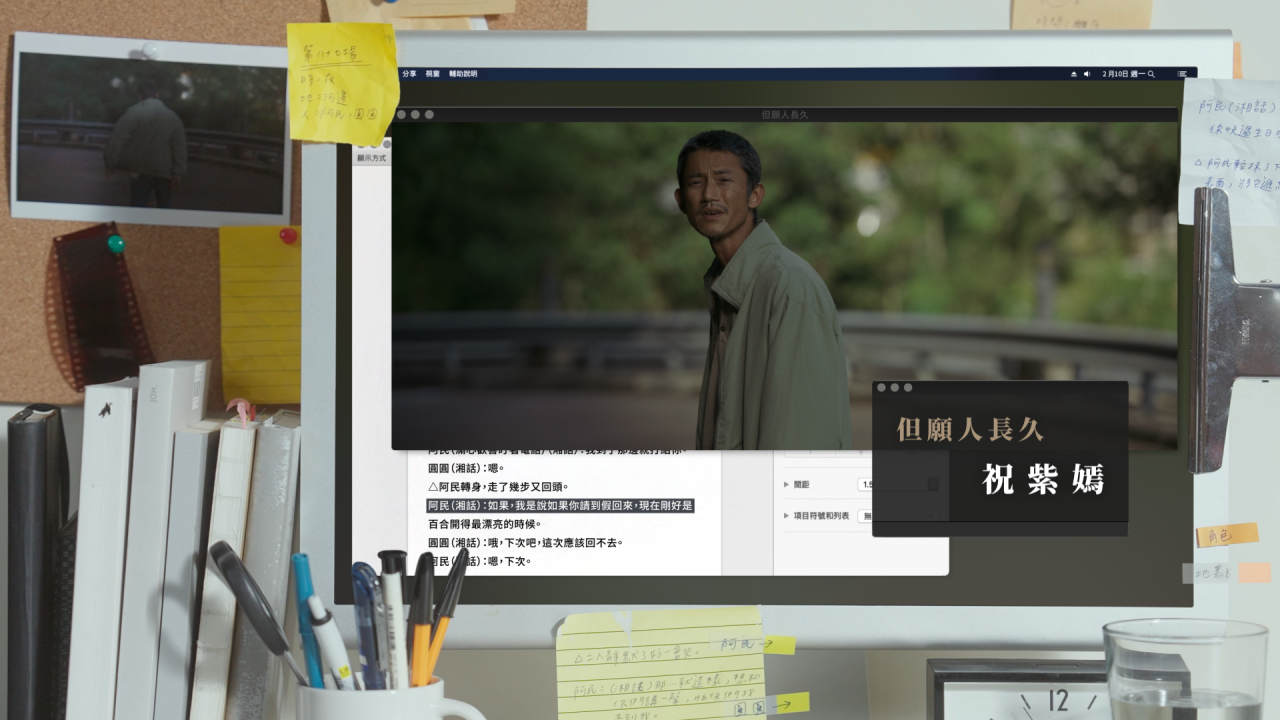
Task: Click the line 圓圓(湘話):哦,下次吧
Action: click(x=525, y=543)
